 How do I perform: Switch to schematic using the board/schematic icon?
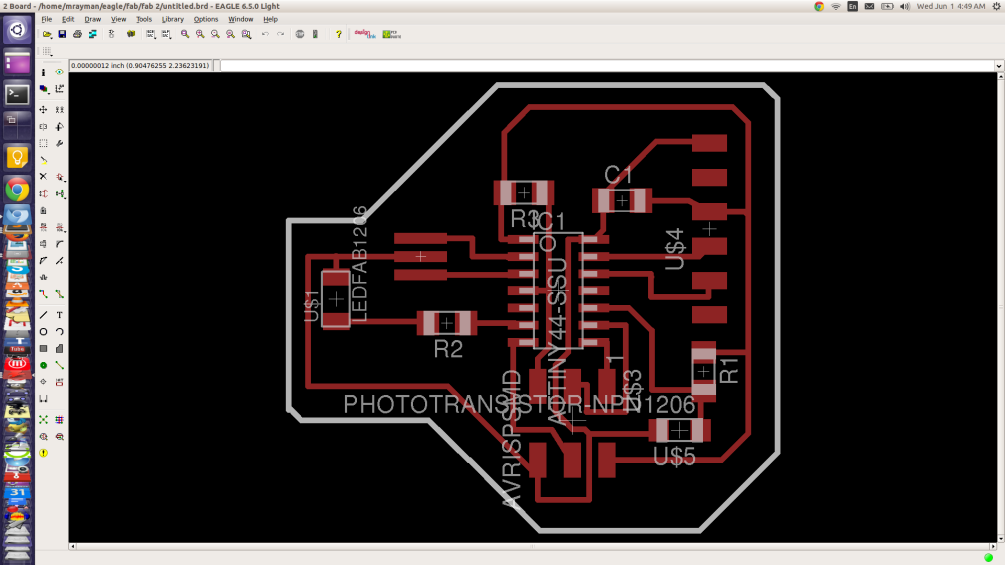tap(112, 34)
